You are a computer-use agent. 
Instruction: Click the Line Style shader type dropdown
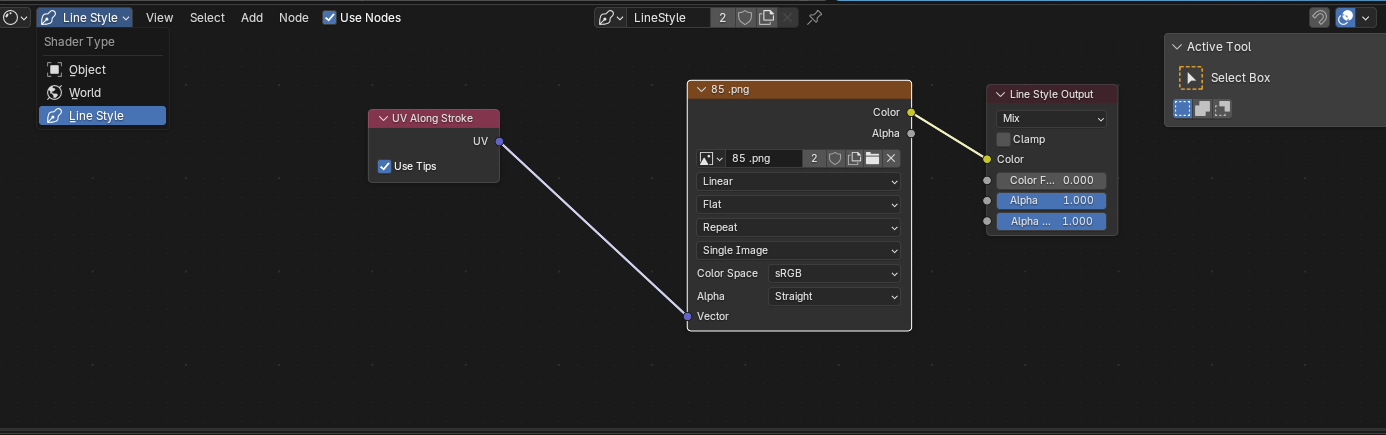85,17
